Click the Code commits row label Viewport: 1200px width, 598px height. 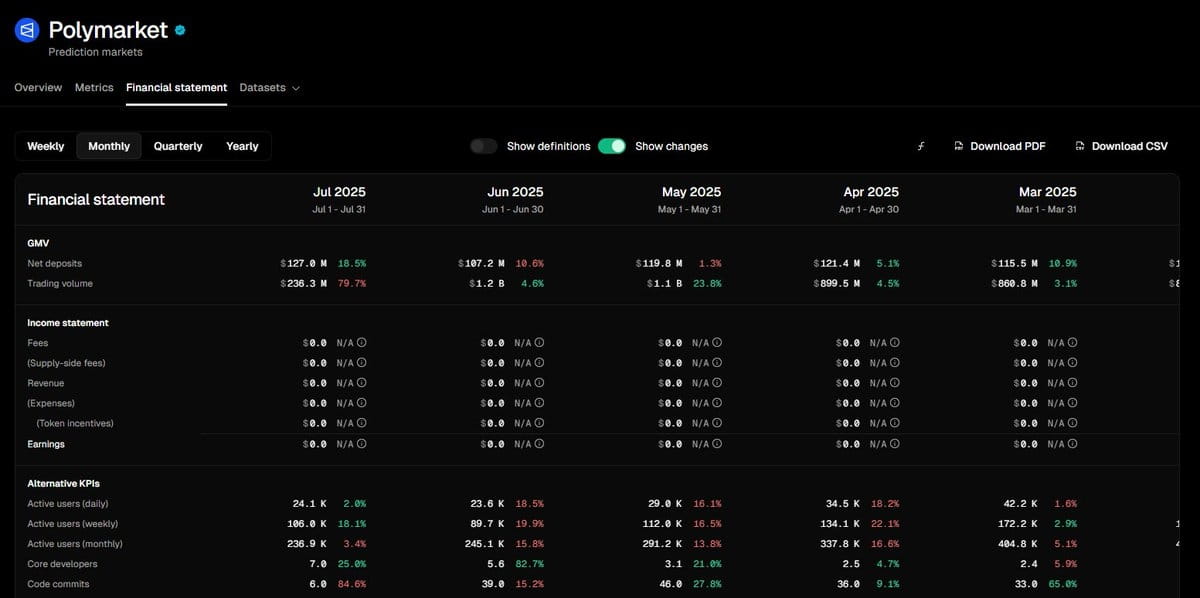coord(59,584)
